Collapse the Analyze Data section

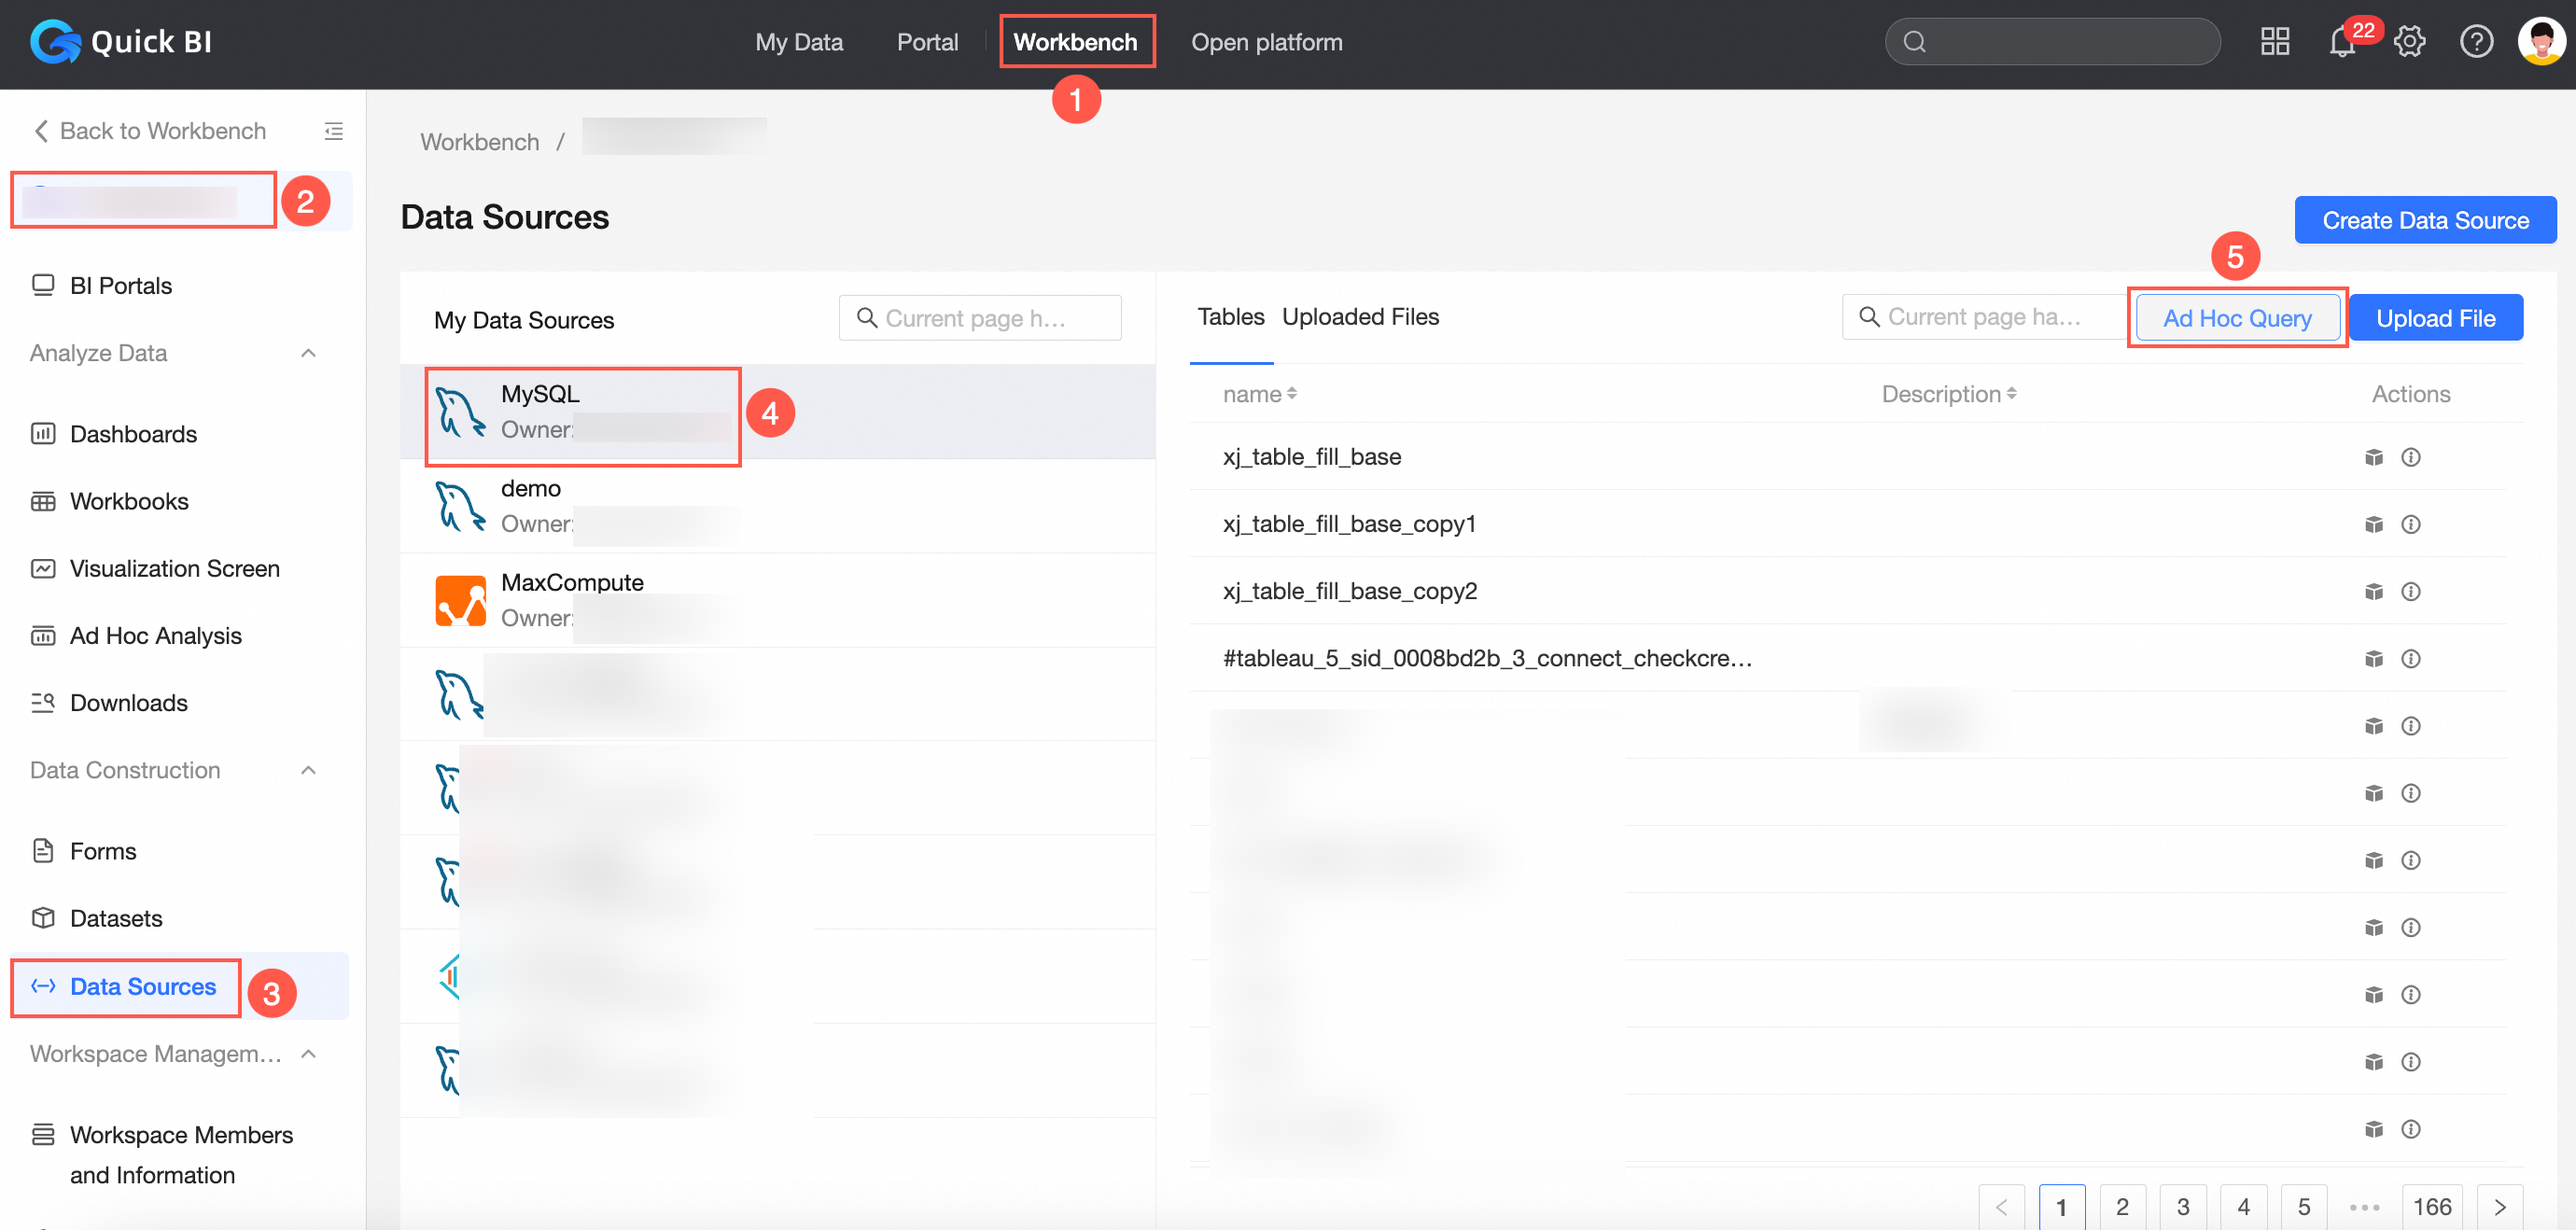click(308, 353)
